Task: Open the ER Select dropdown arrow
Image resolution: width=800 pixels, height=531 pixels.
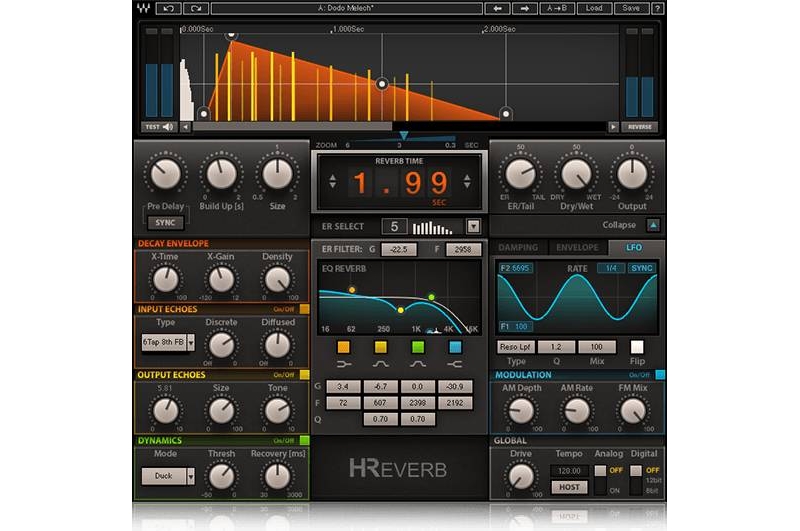Action: click(x=473, y=226)
